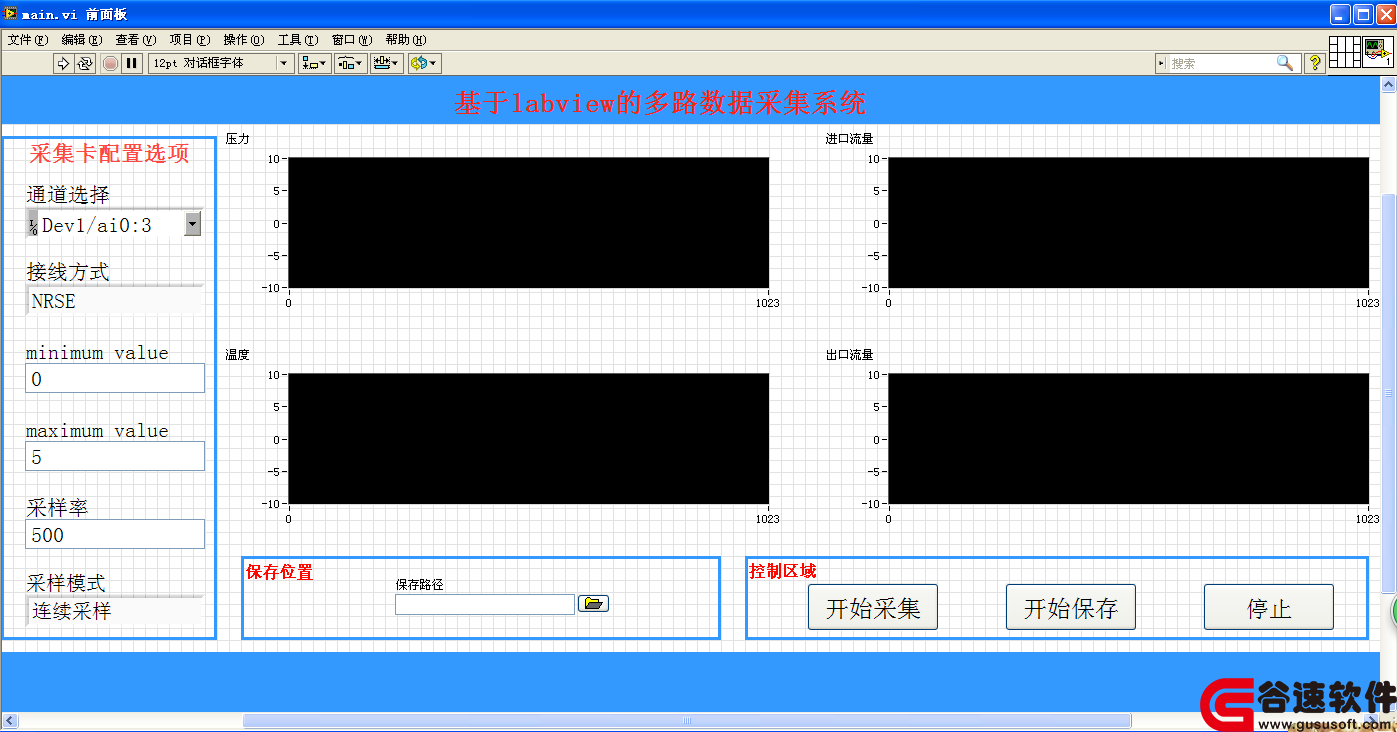Click the minimum value input field
Viewport: 1397px width, 732px height.
(115, 379)
